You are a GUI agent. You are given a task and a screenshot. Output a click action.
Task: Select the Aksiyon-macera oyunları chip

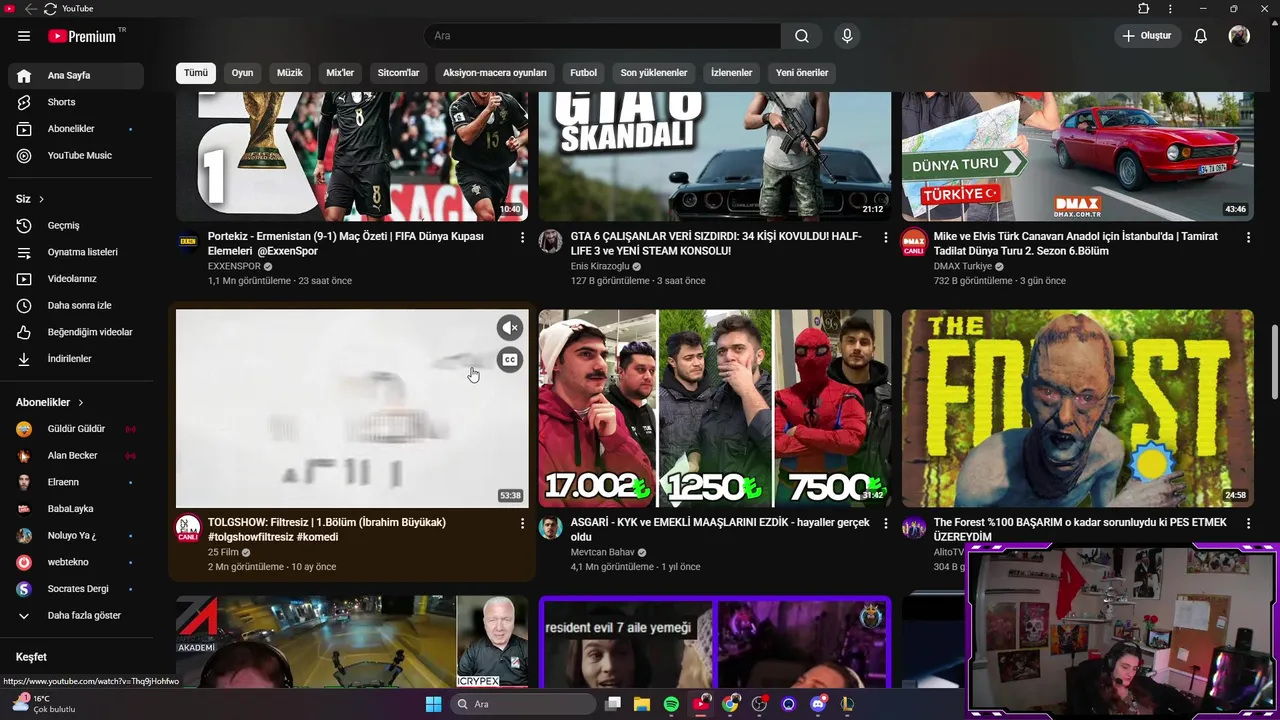pos(495,73)
